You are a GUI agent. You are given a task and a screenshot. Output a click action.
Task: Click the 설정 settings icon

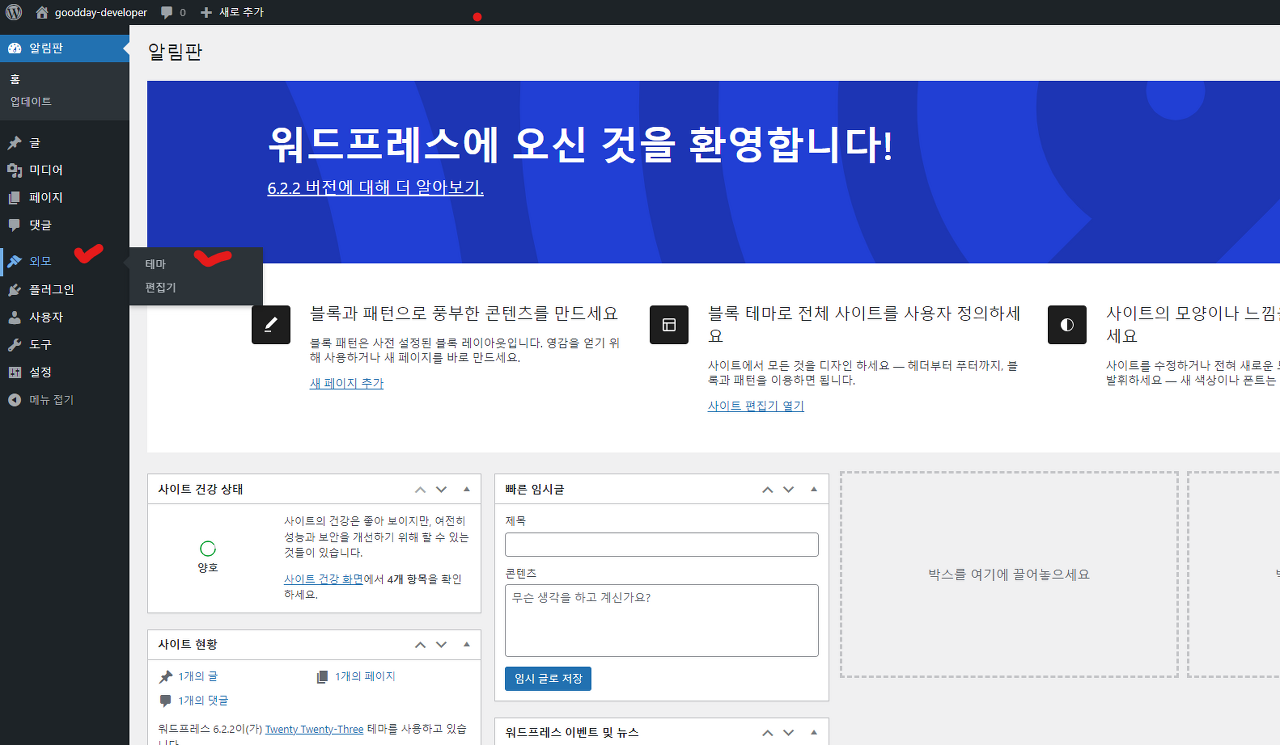coord(14,372)
